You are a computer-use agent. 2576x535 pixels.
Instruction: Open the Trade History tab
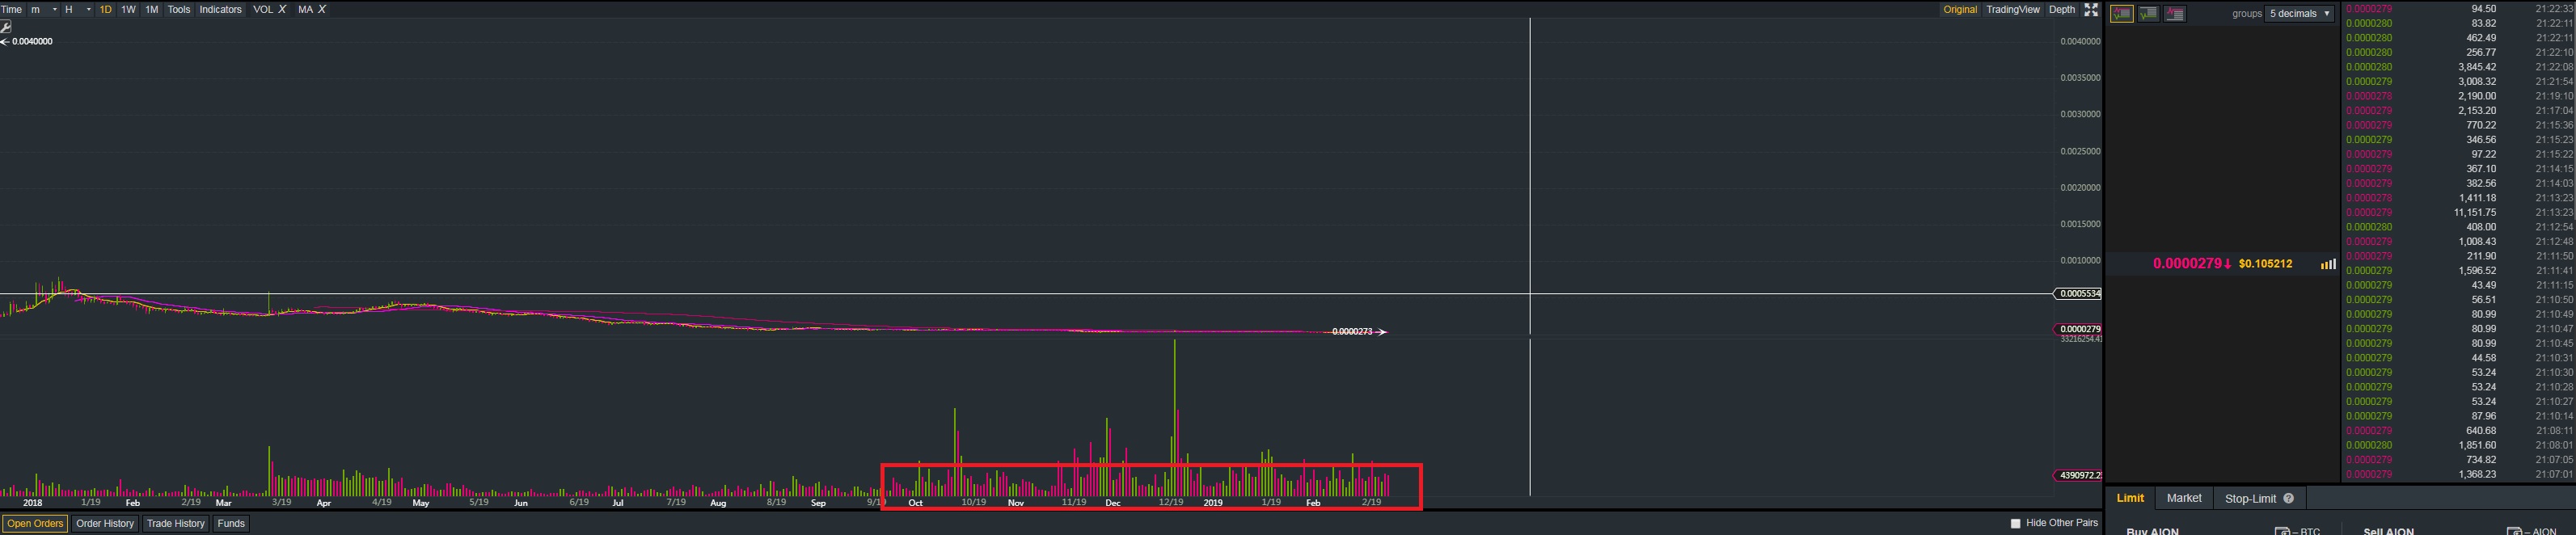(x=176, y=523)
